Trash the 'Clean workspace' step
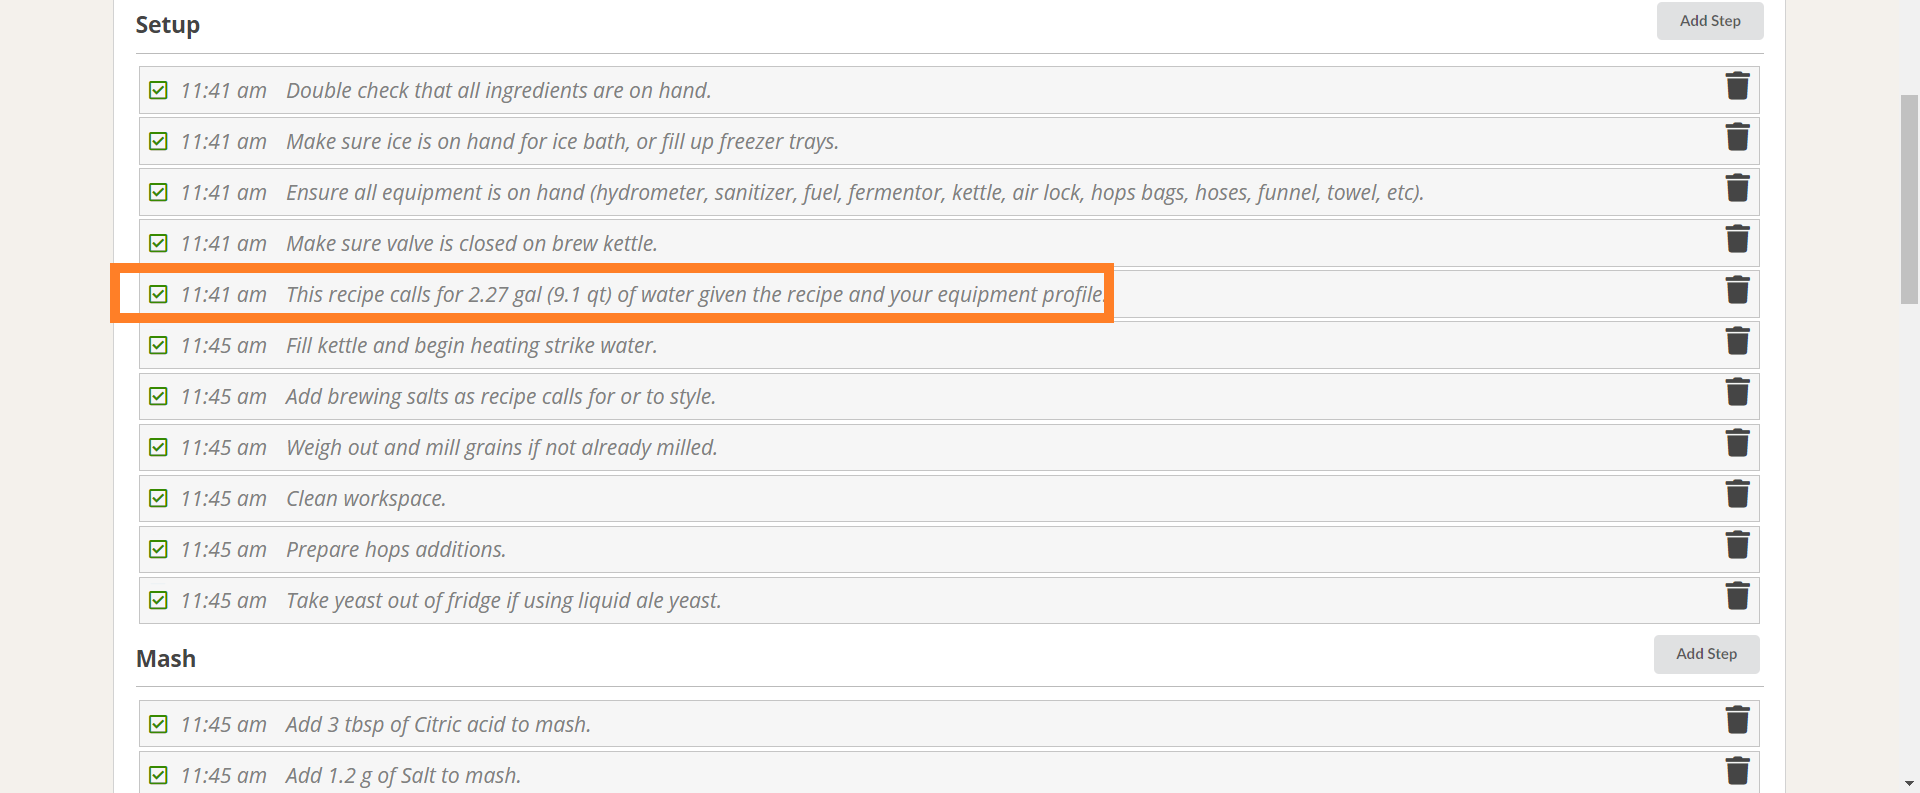This screenshot has height=793, width=1920. (1737, 494)
